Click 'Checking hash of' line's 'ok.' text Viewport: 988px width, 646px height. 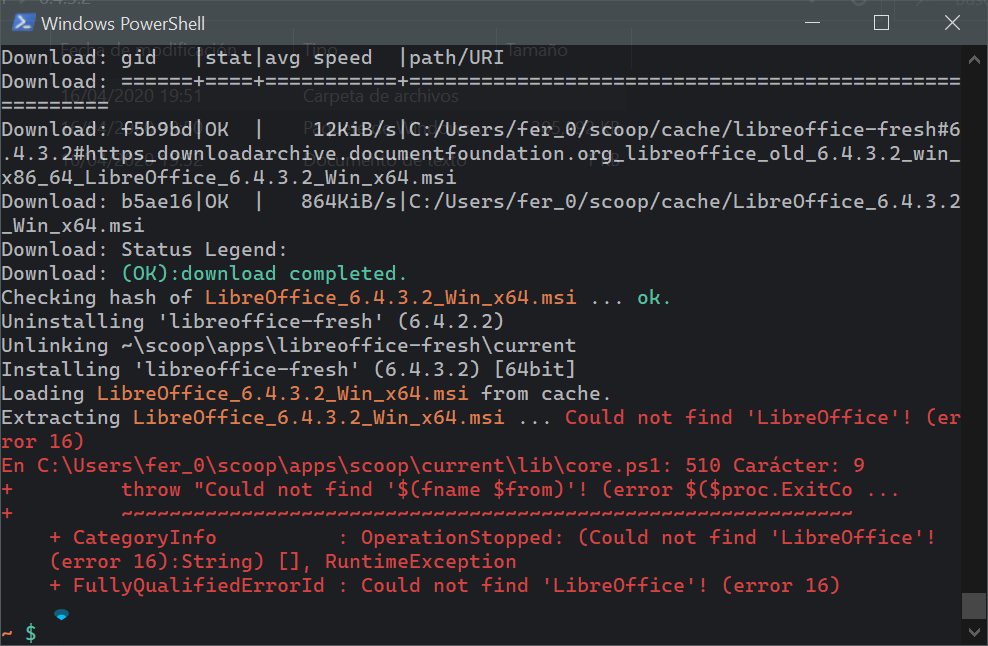[x=654, y=297]
